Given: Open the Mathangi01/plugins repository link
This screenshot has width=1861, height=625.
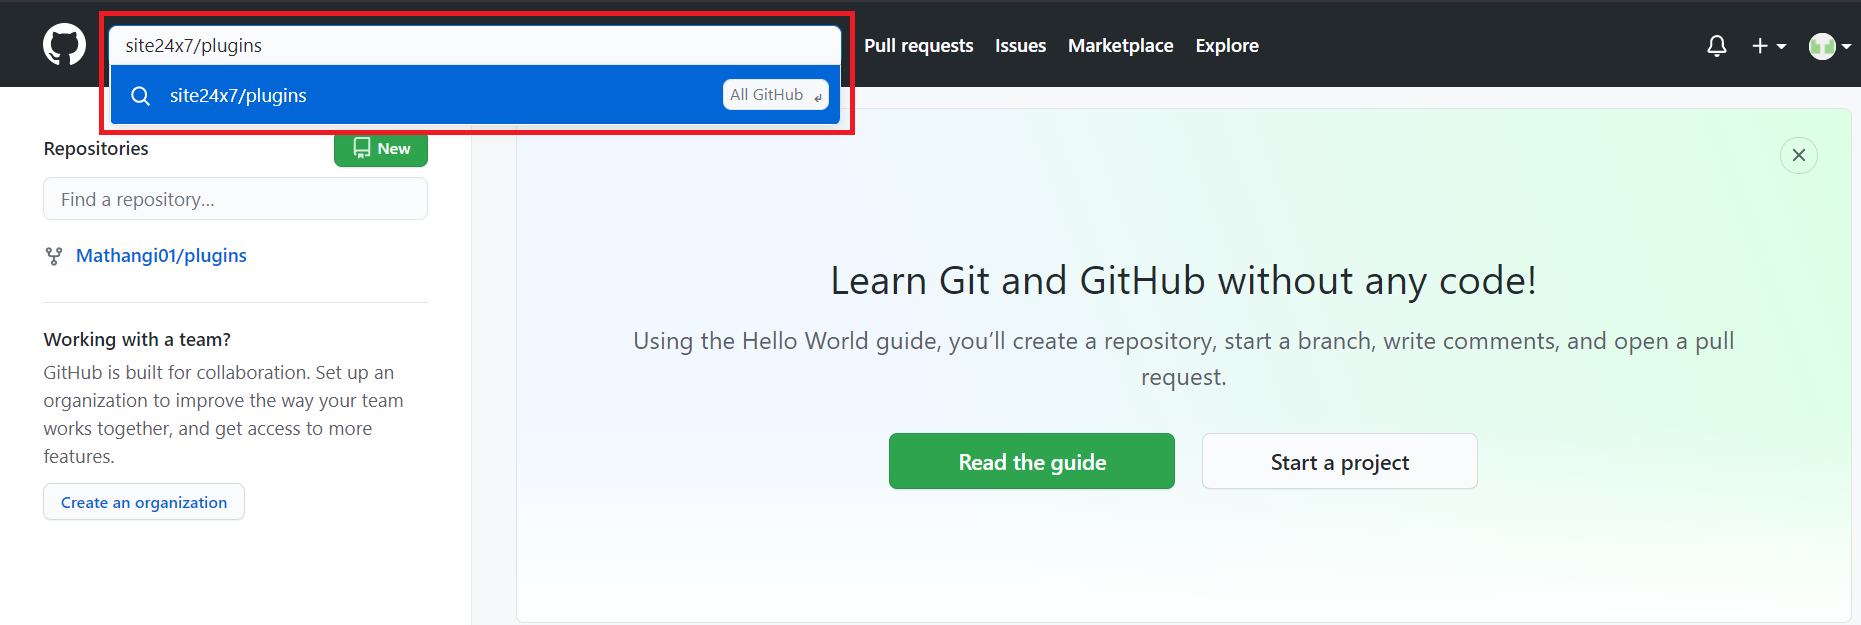Looking at the screenshot, I should [161, 256].
